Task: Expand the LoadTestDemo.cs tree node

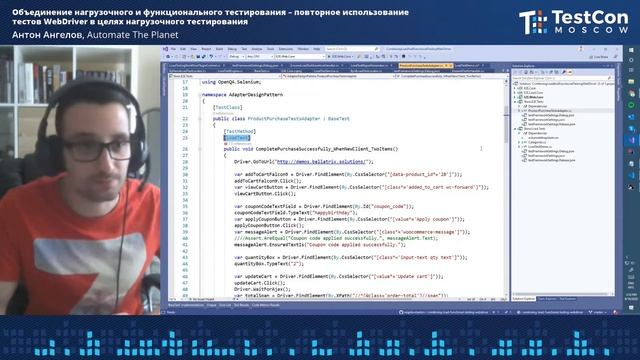Action: tap(519, 147)
